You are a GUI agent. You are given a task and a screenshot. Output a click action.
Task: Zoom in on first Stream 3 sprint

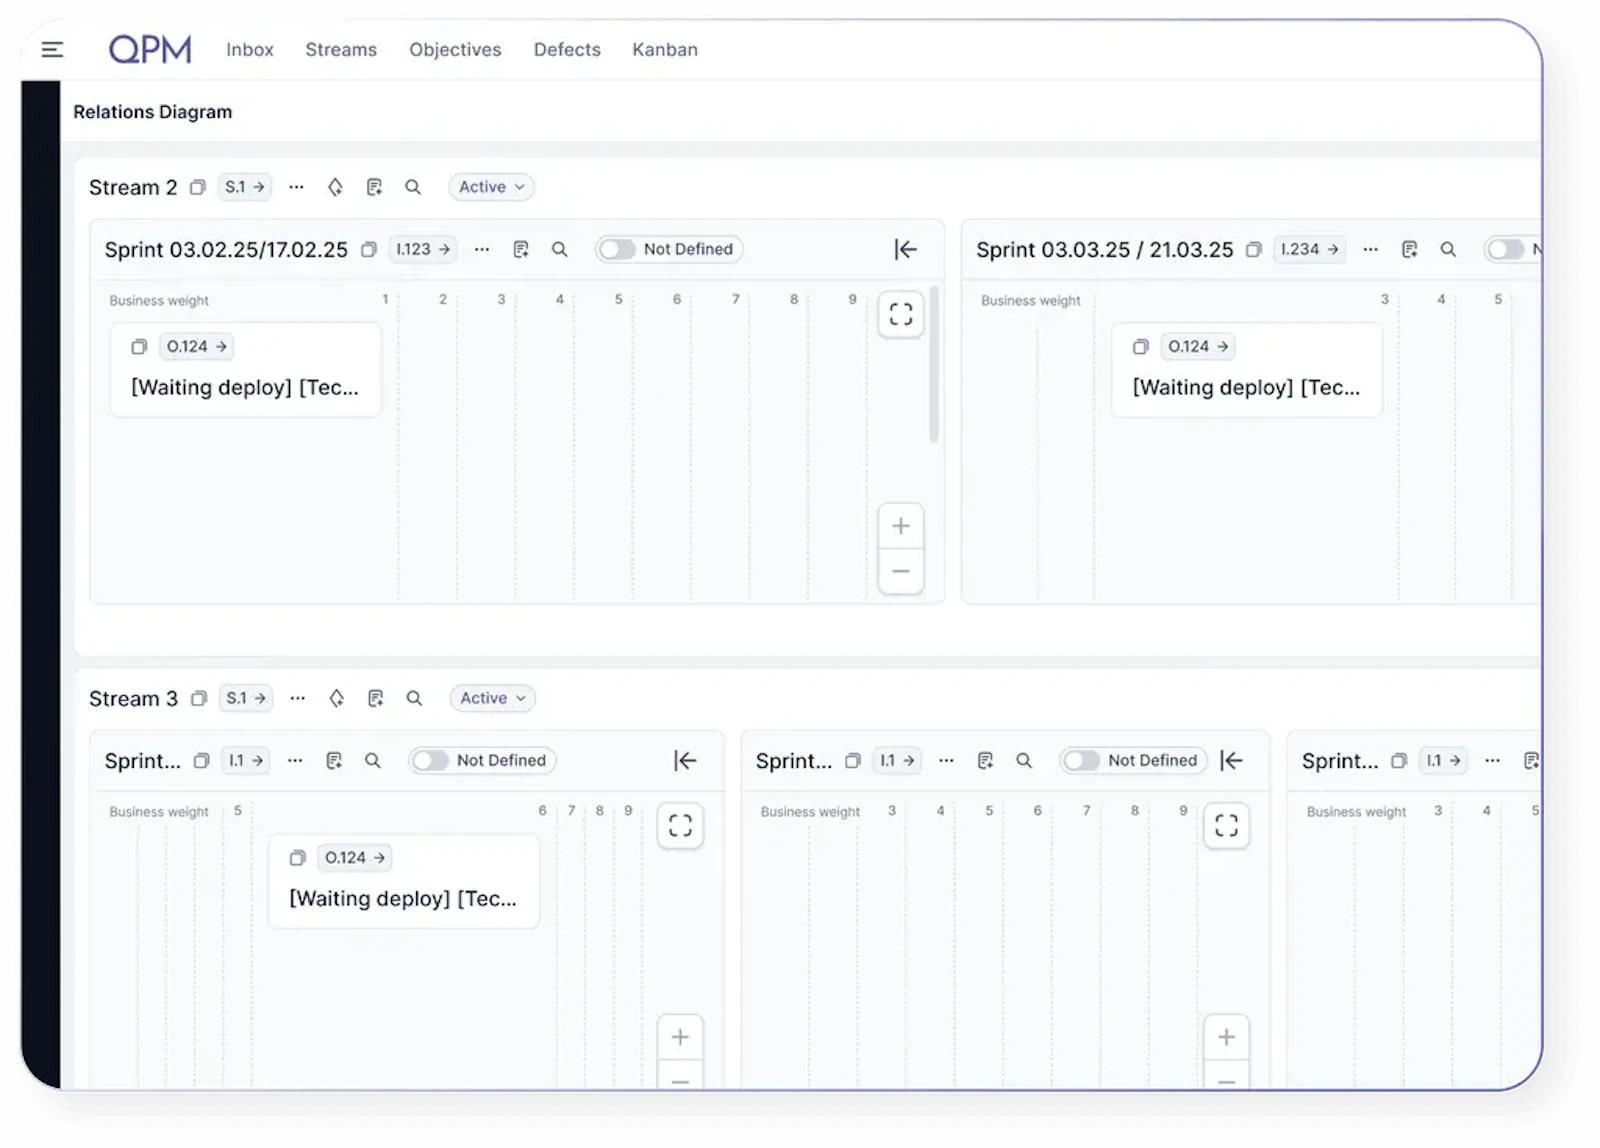[680, 1037]
